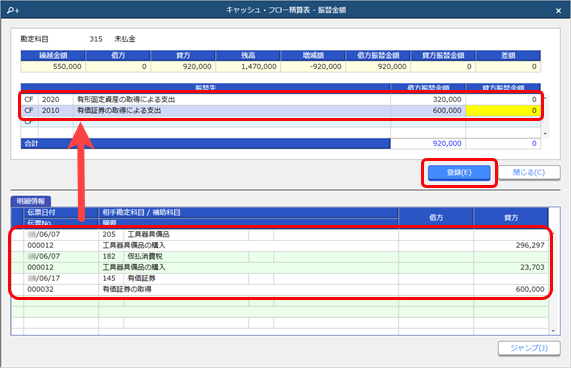
Task: Close the キャッシュ・フロー精算表 dialog
Action: tap(558, 11)
